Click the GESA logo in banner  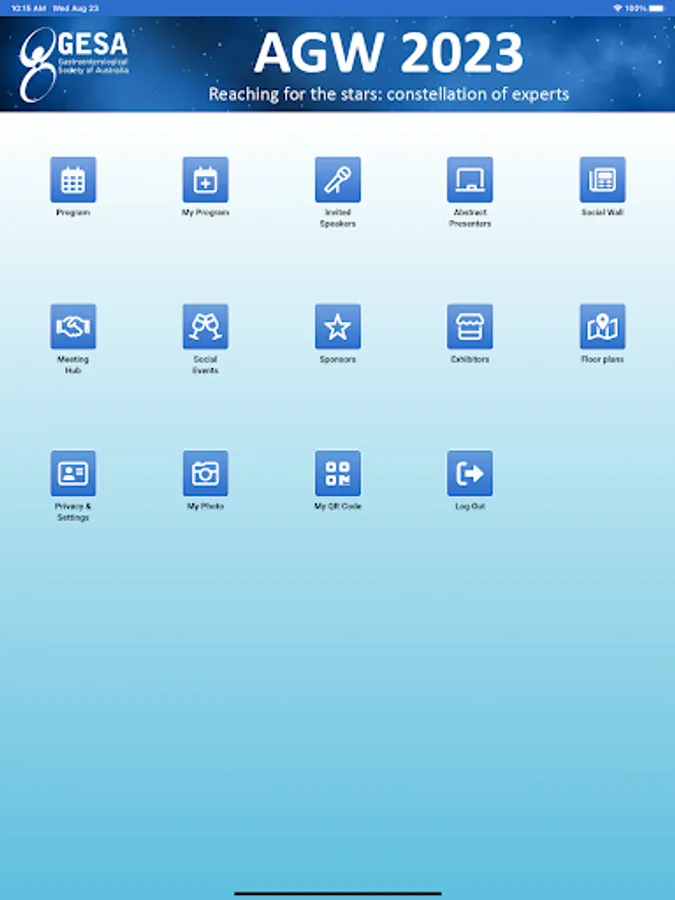point(73,64)
